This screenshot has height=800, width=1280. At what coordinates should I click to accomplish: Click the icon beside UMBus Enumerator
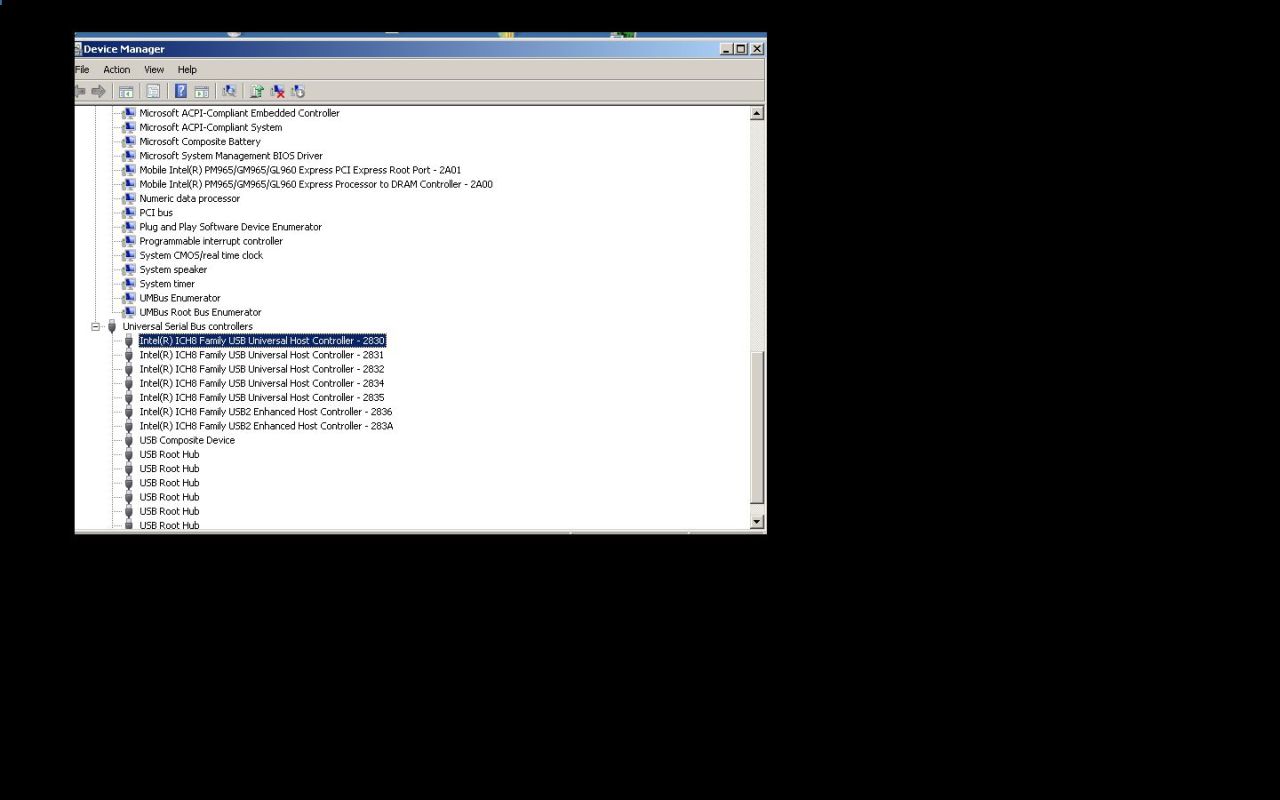click(128, 298)
